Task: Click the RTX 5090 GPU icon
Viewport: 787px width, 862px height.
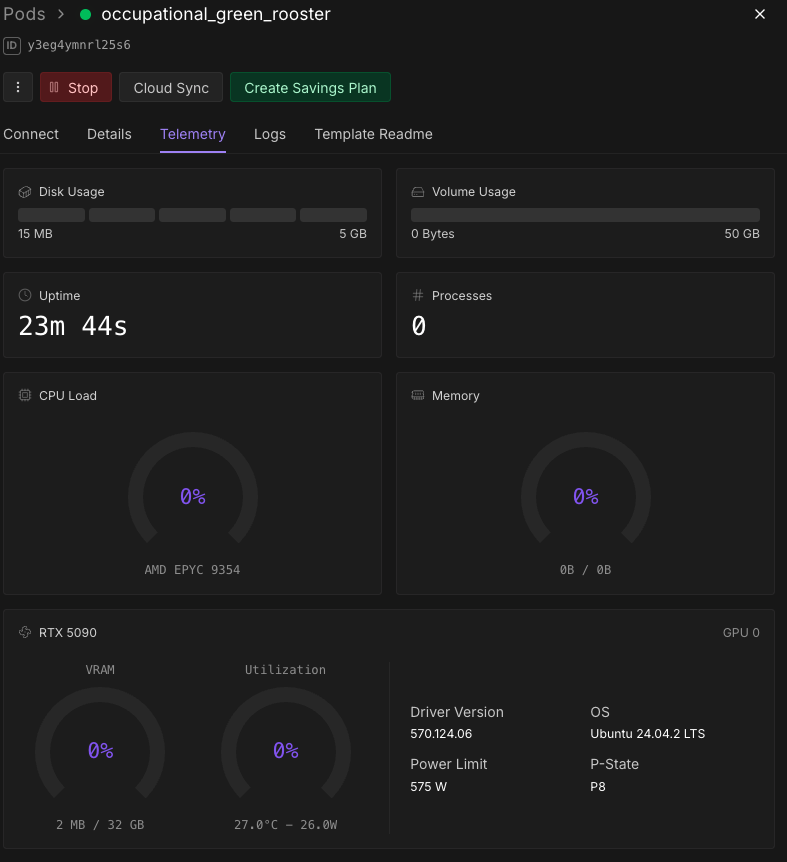Action: pos(25,632)
